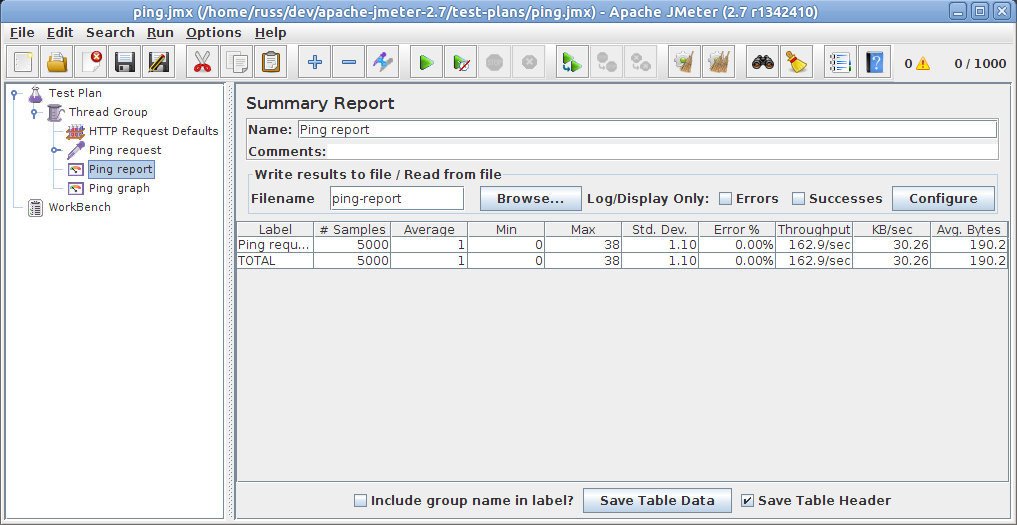Screen dimensions: 1017x525
Task: Save the test plan with floppy icon
Action: (x=125, y=62)
